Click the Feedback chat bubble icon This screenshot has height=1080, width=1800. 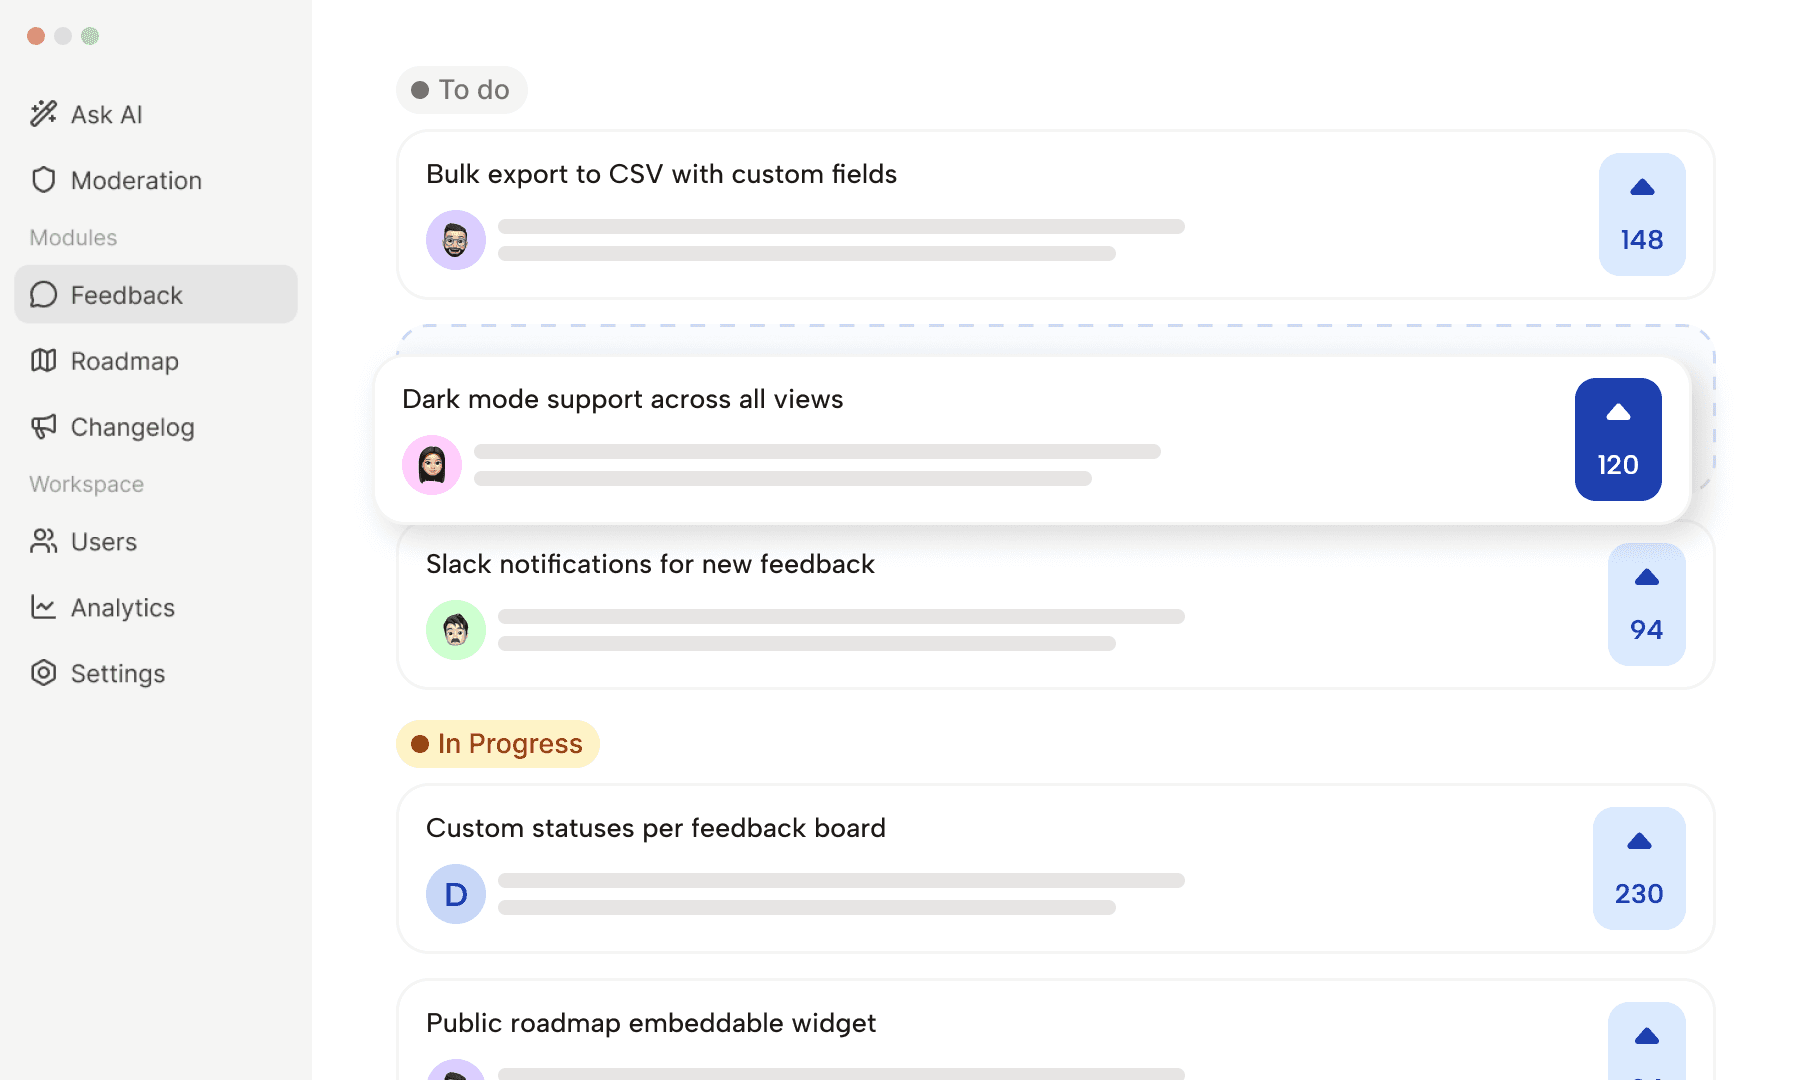[x=43, y=294]
